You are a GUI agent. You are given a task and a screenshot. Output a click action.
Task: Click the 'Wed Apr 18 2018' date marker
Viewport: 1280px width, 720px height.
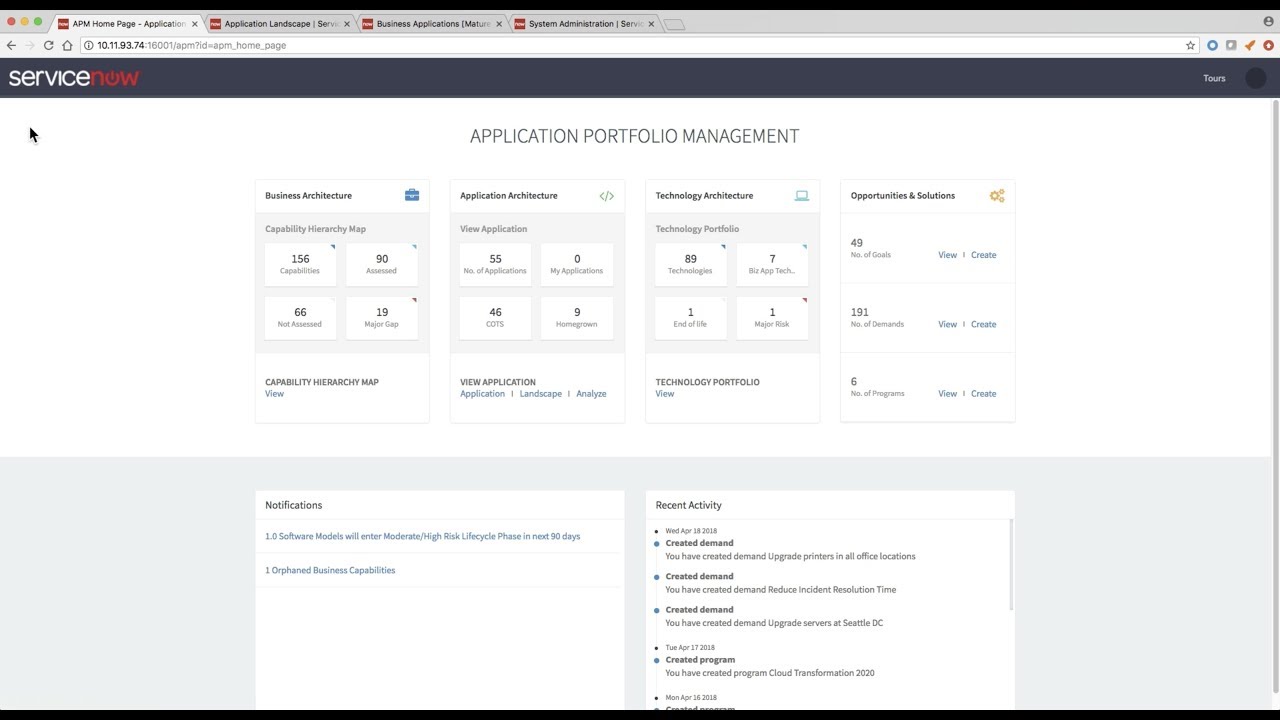click(x=691, y=531)
